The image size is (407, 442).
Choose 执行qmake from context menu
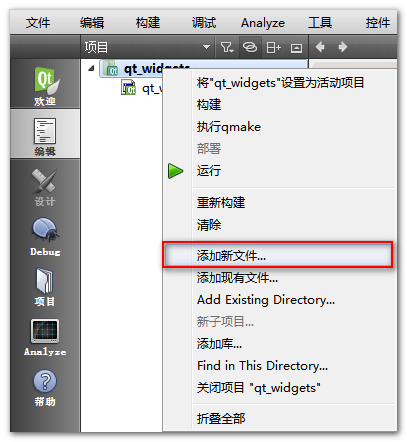[229, 127]
